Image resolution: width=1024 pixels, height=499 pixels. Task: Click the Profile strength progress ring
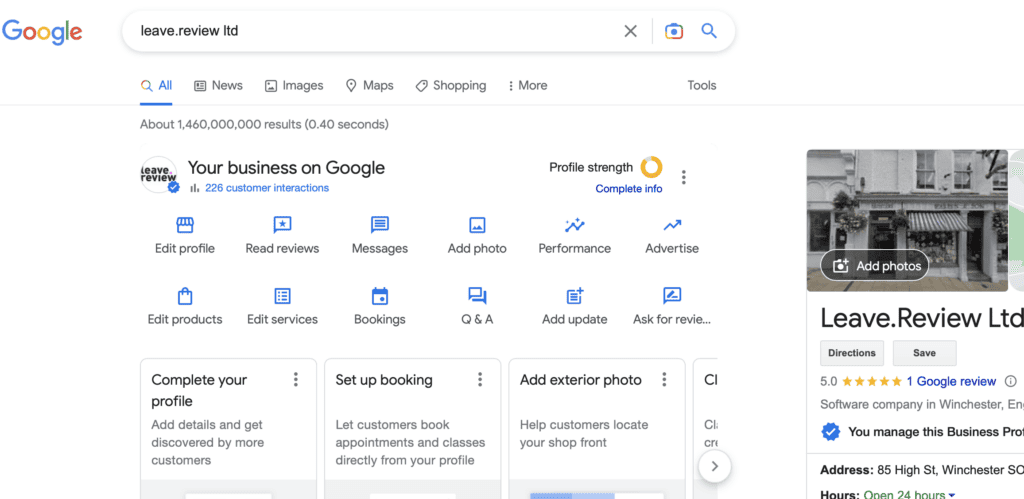pyautogui.click(x=651, y=167)
